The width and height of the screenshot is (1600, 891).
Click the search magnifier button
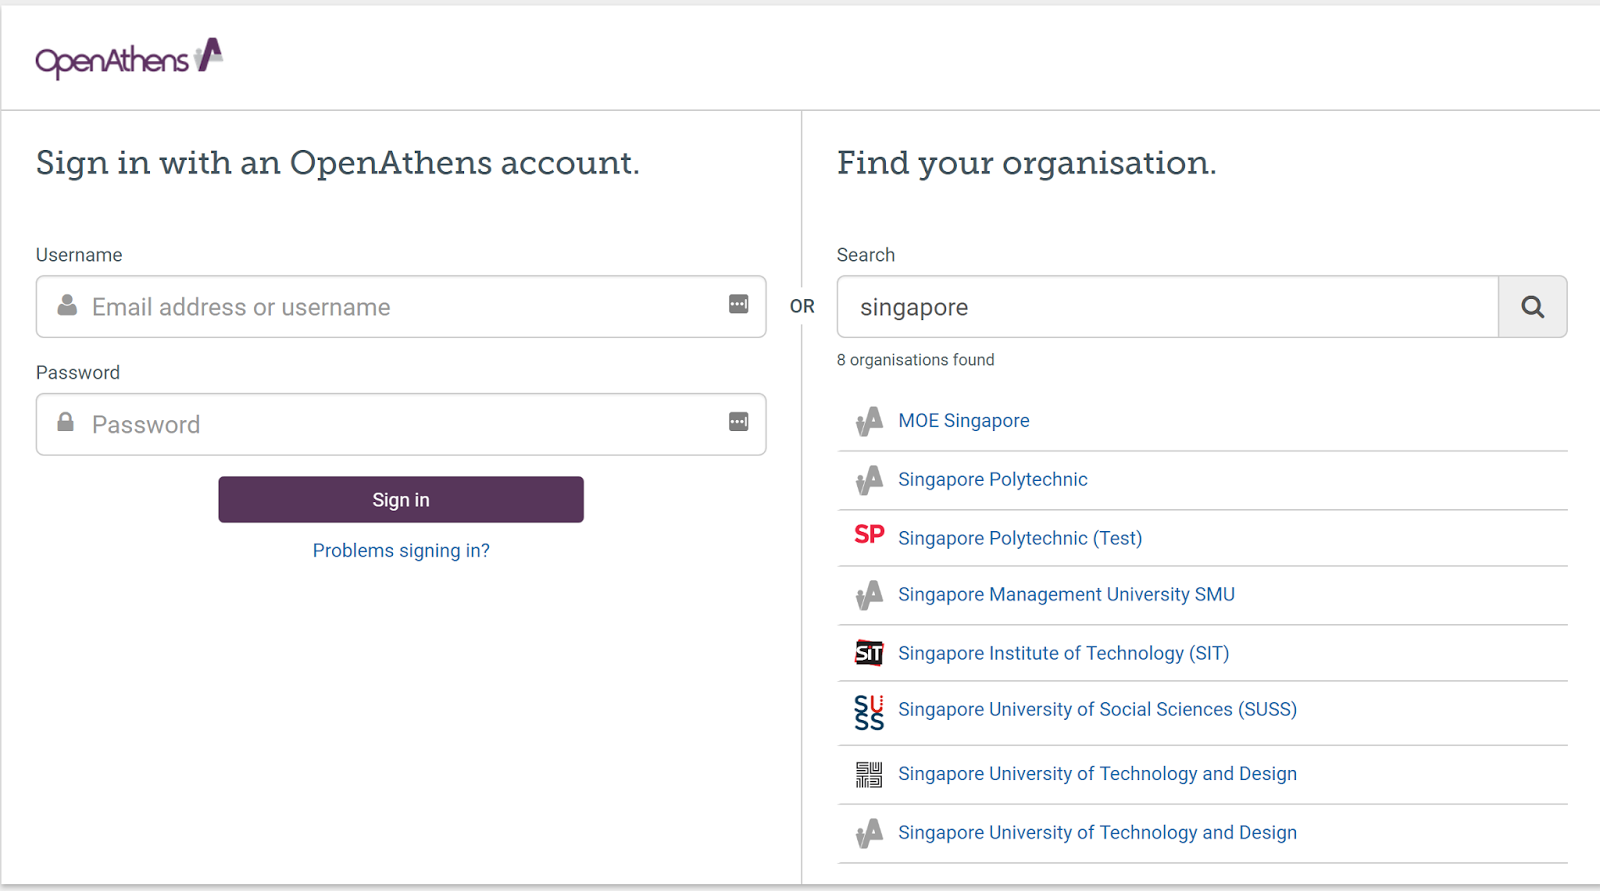click(1532, 307)
